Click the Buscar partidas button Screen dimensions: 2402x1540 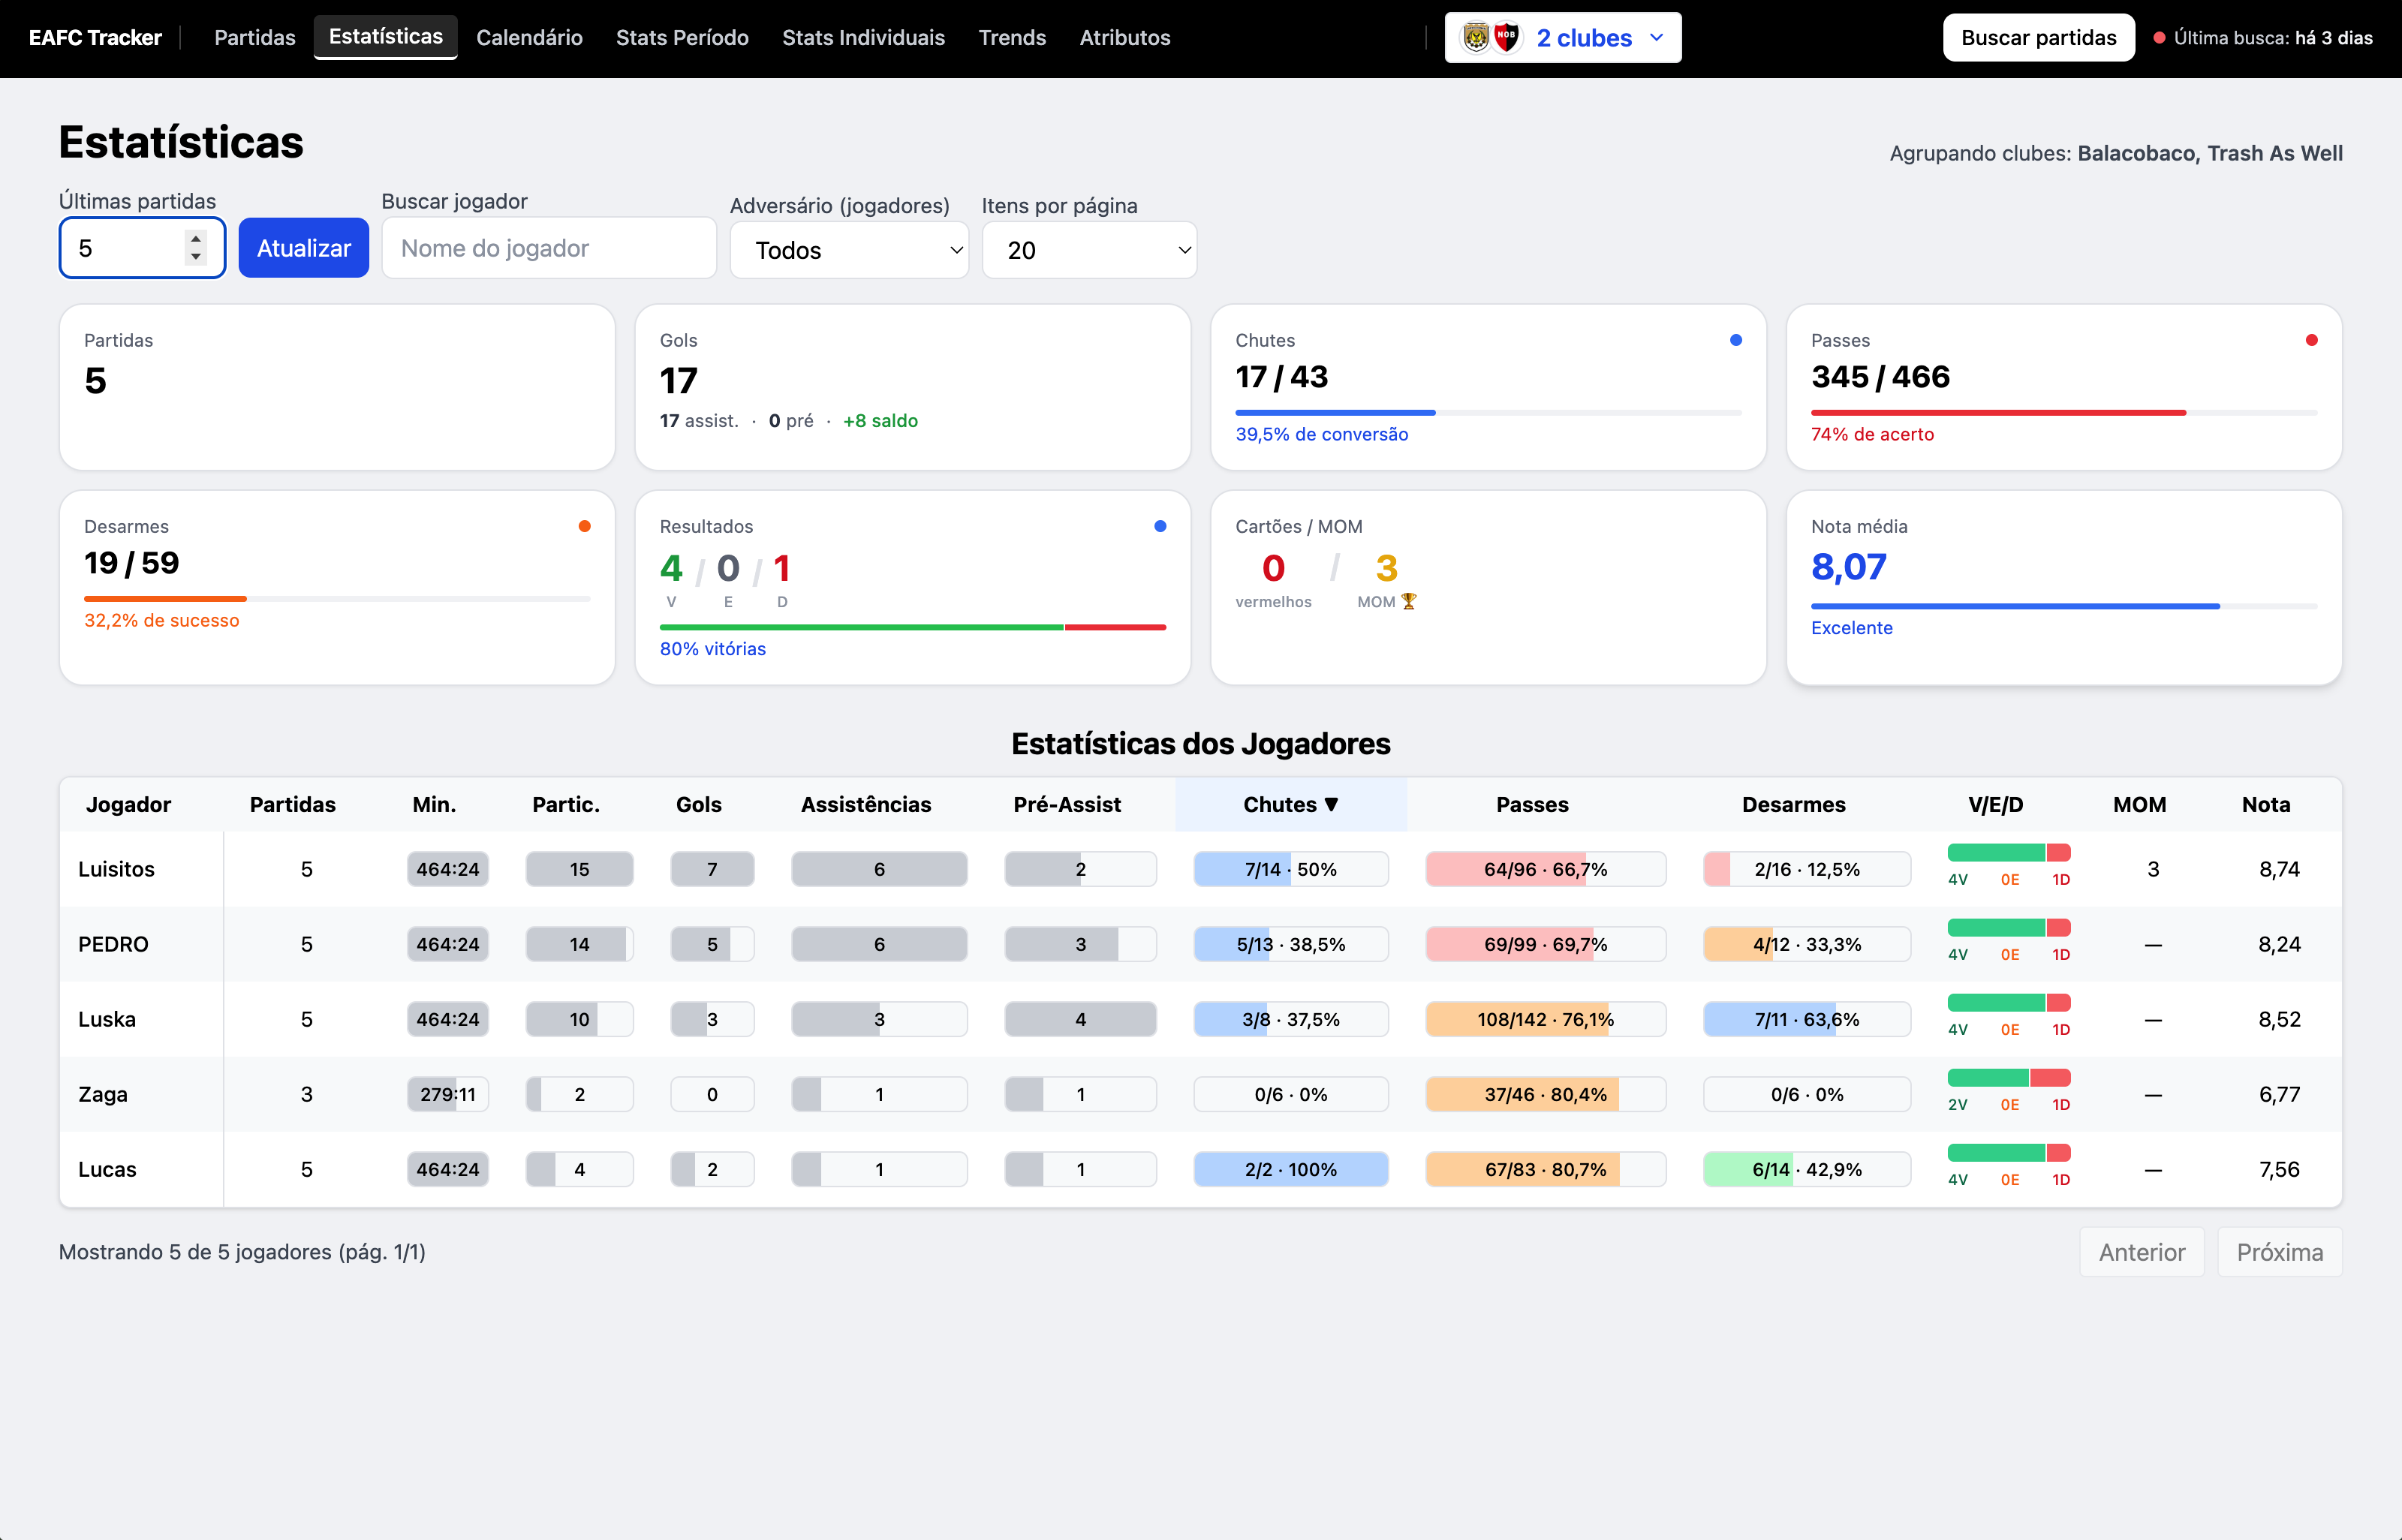point(2038,38)
